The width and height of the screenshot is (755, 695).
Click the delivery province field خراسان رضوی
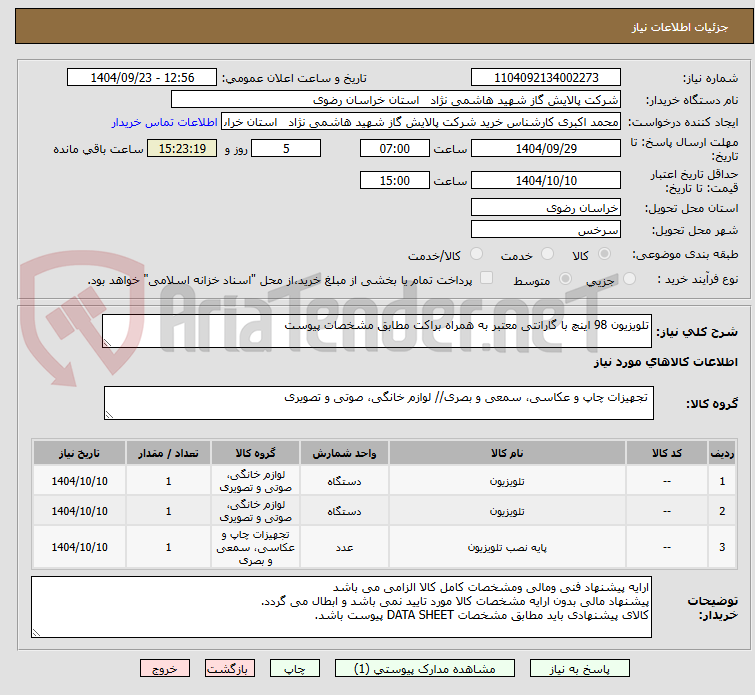tap(546, 208)
